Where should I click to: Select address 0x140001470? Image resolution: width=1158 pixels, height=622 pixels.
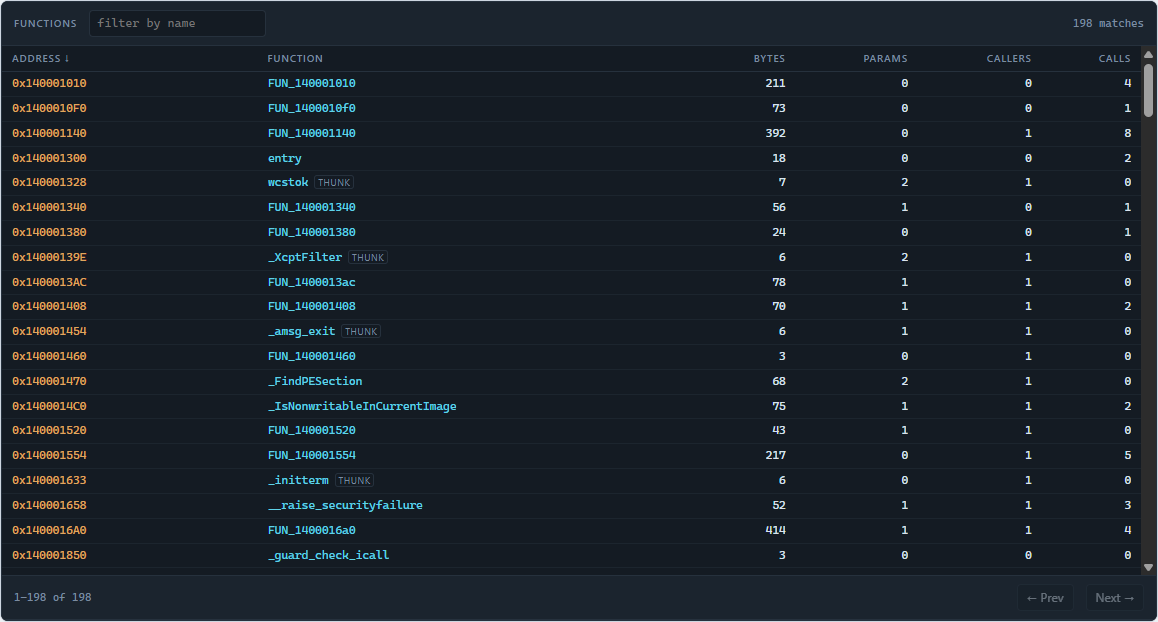coord(49,382)
